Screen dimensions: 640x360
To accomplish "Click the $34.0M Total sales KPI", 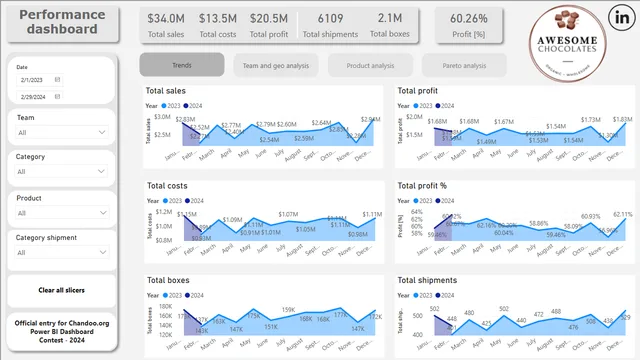I will (x=166, y=25).
